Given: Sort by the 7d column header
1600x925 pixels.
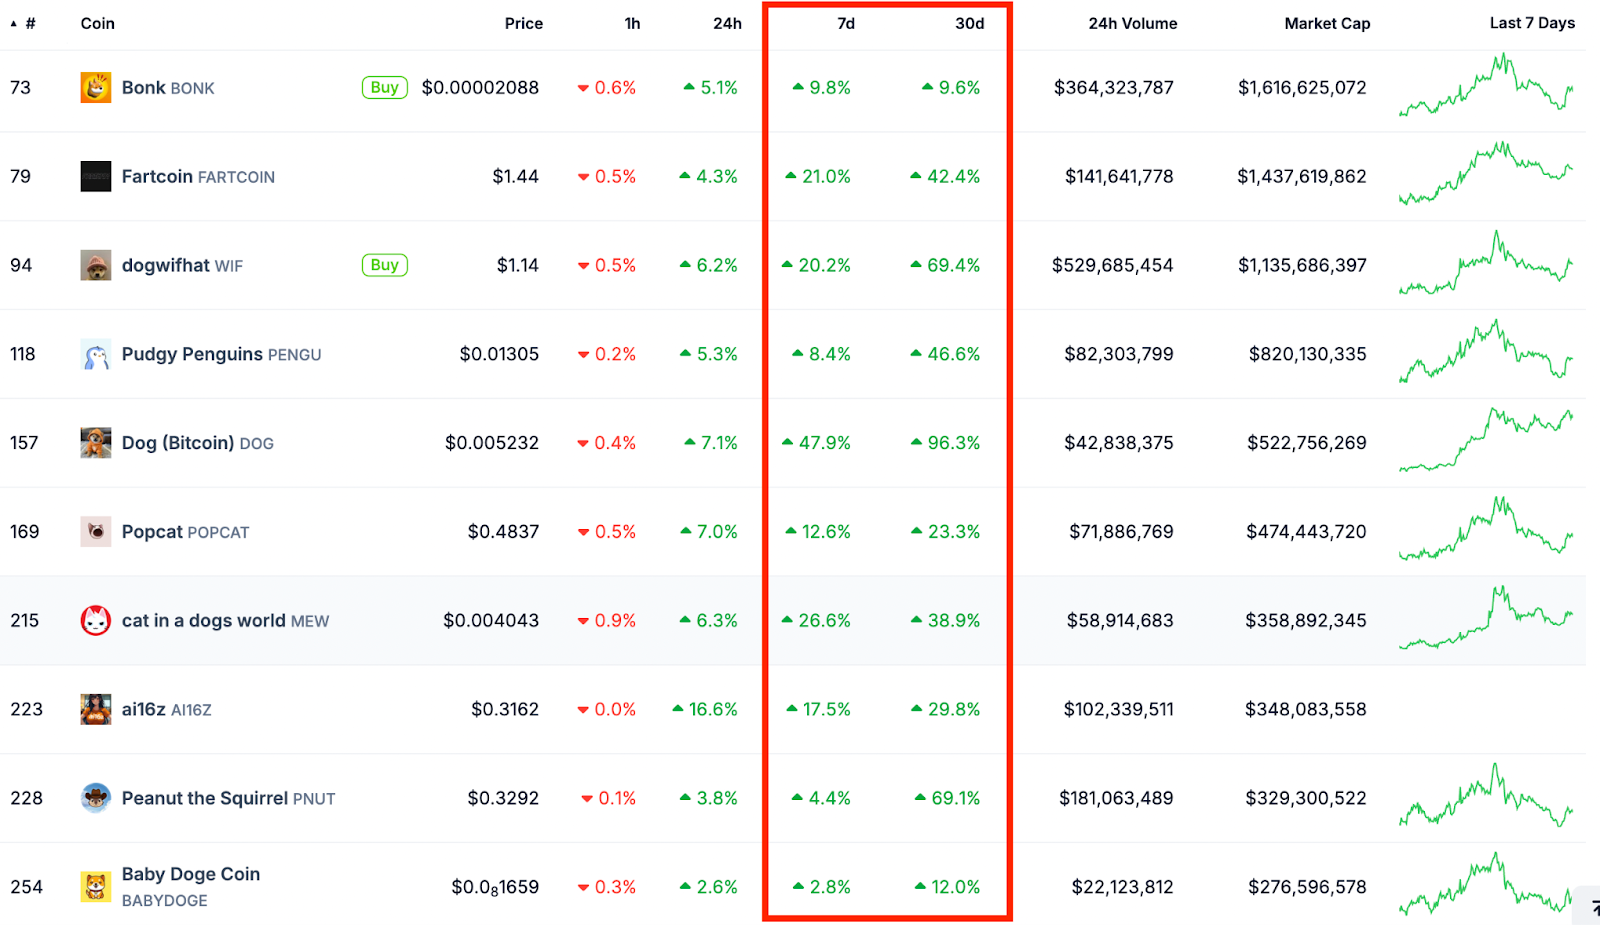Looking at the screenshot, I should click(845, 23).
